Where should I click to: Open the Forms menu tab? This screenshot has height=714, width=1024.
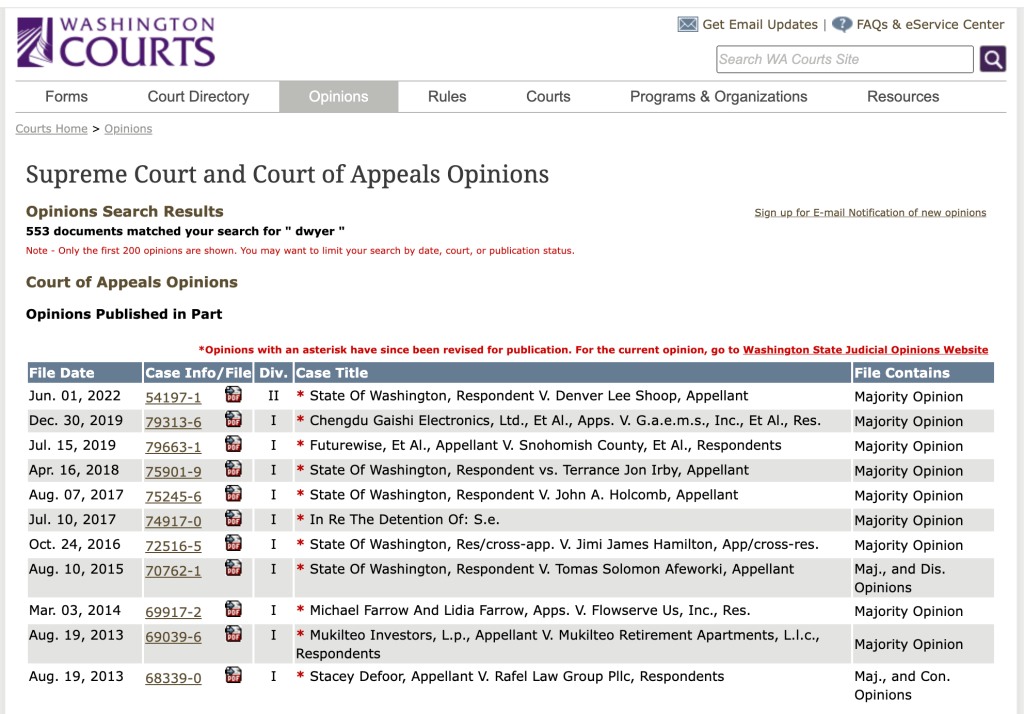(x=66, y=97)
